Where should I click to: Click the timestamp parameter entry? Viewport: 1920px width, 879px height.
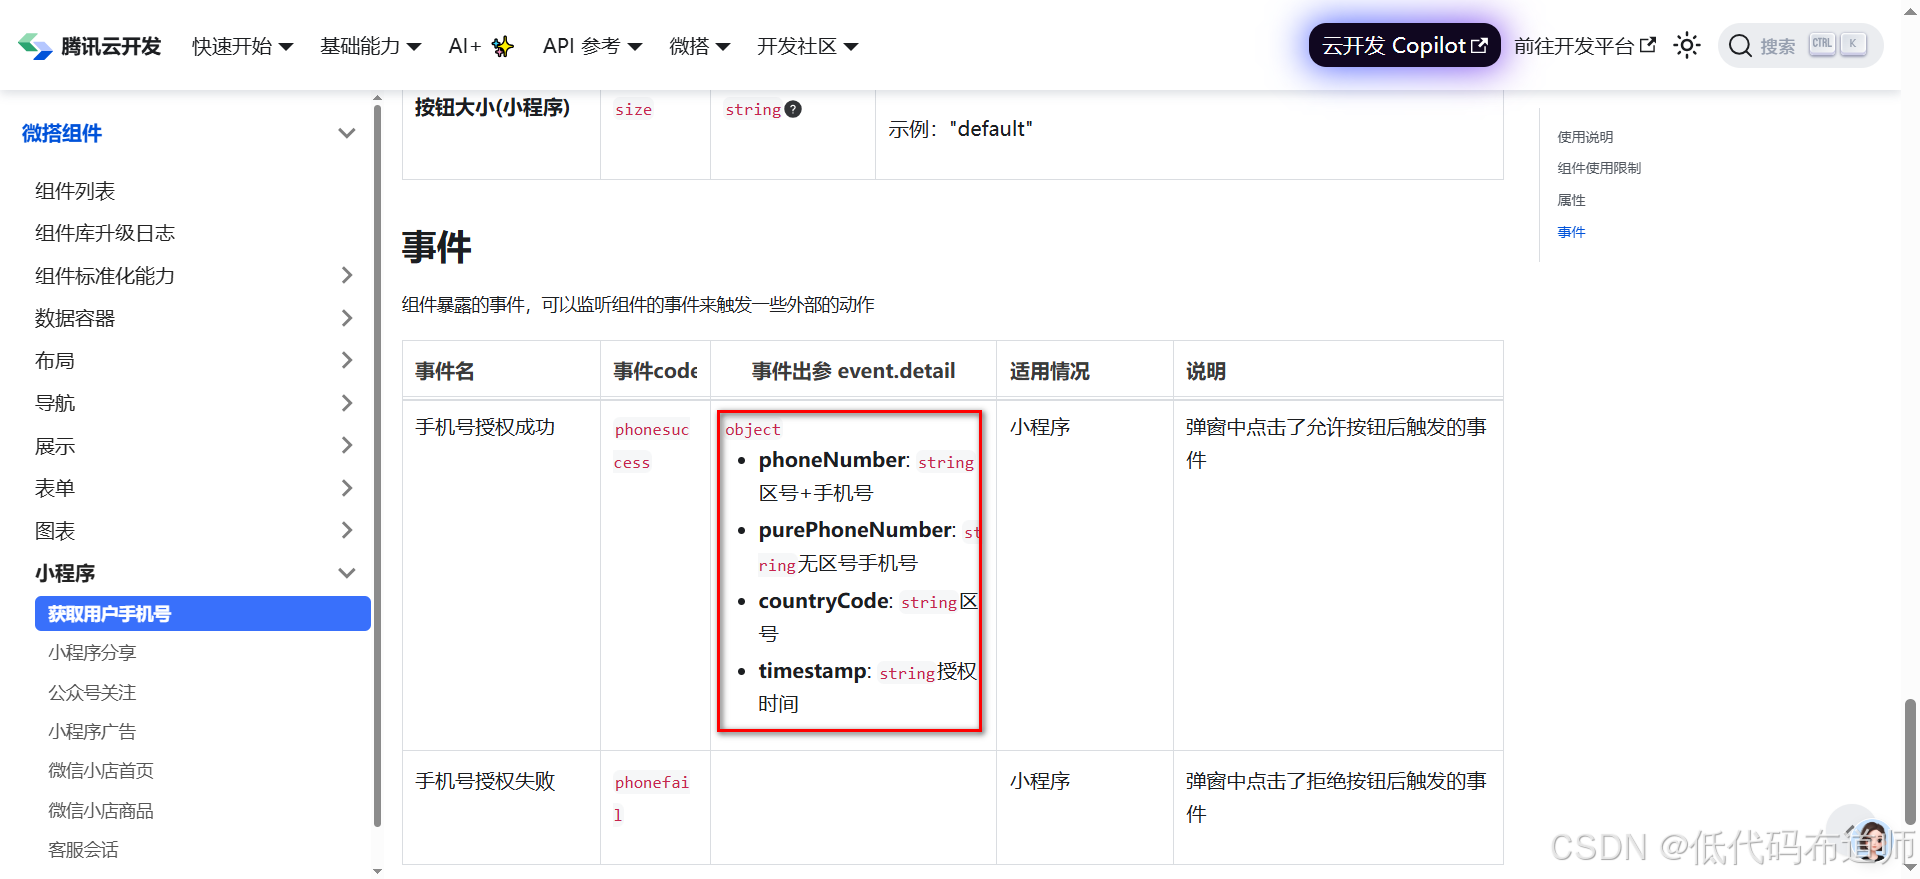(x=867, y=686)
